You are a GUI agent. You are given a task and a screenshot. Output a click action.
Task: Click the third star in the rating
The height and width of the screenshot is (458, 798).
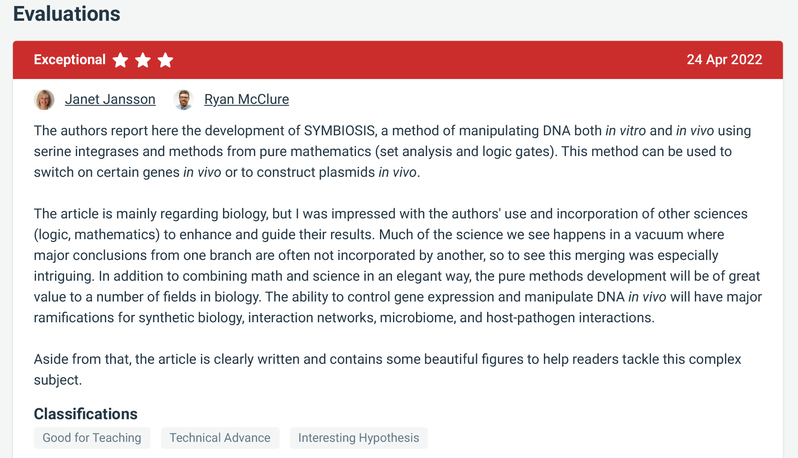point(166,60)
